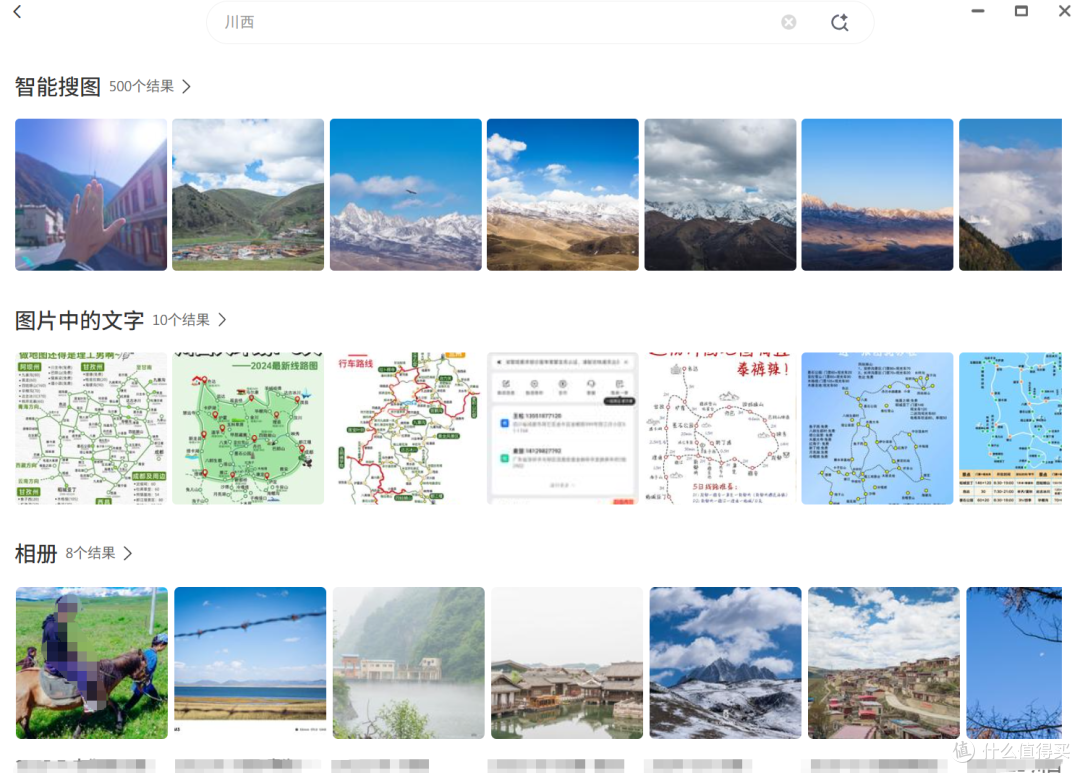Open the clear-sky sunset mountain ridge photo

[x=878, y=194]
